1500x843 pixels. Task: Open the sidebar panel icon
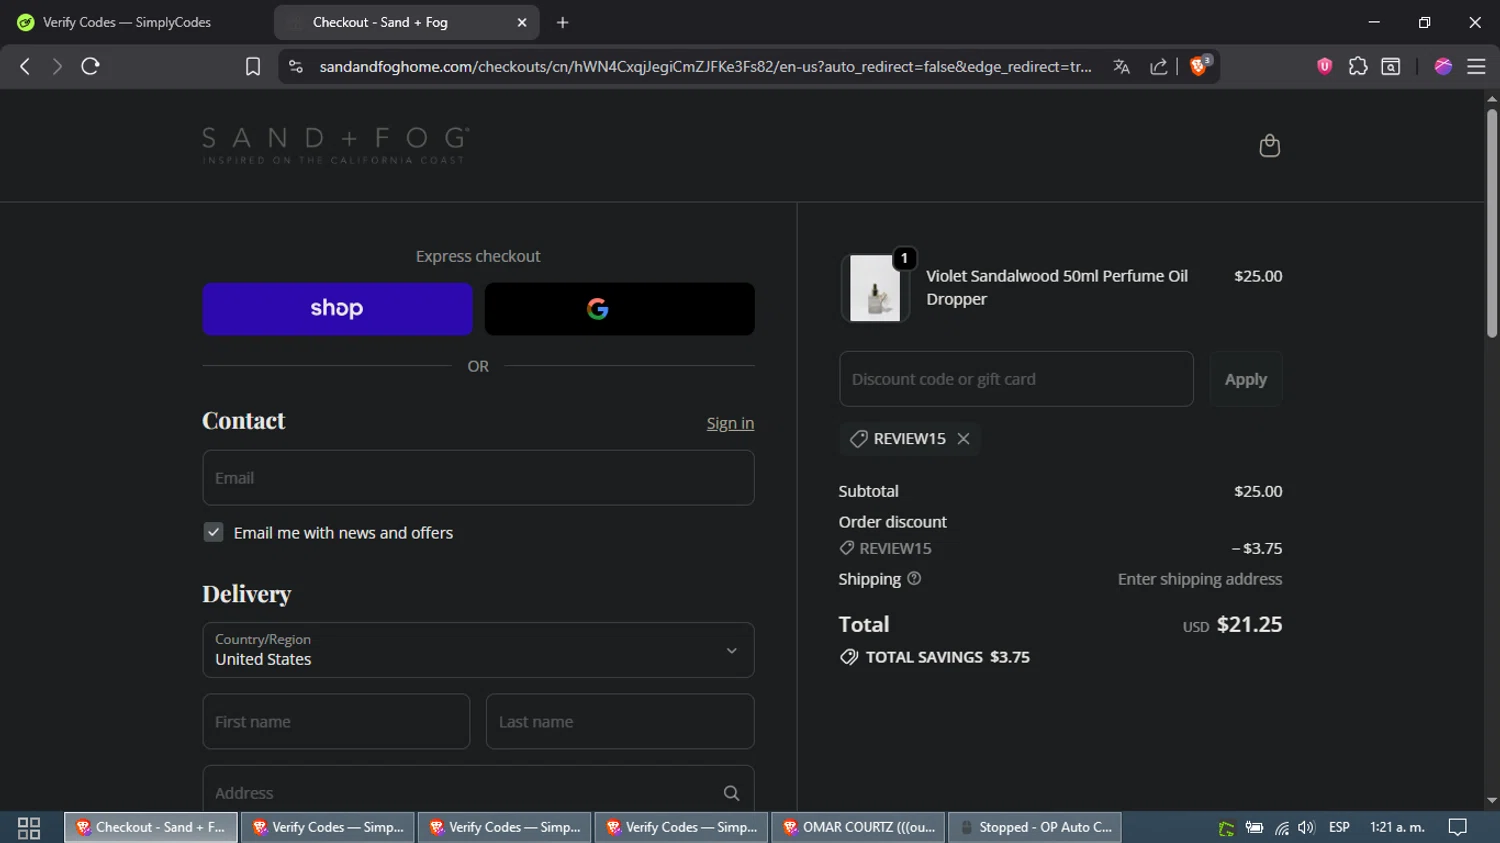pyautogui.click(x=1391, y=66)
